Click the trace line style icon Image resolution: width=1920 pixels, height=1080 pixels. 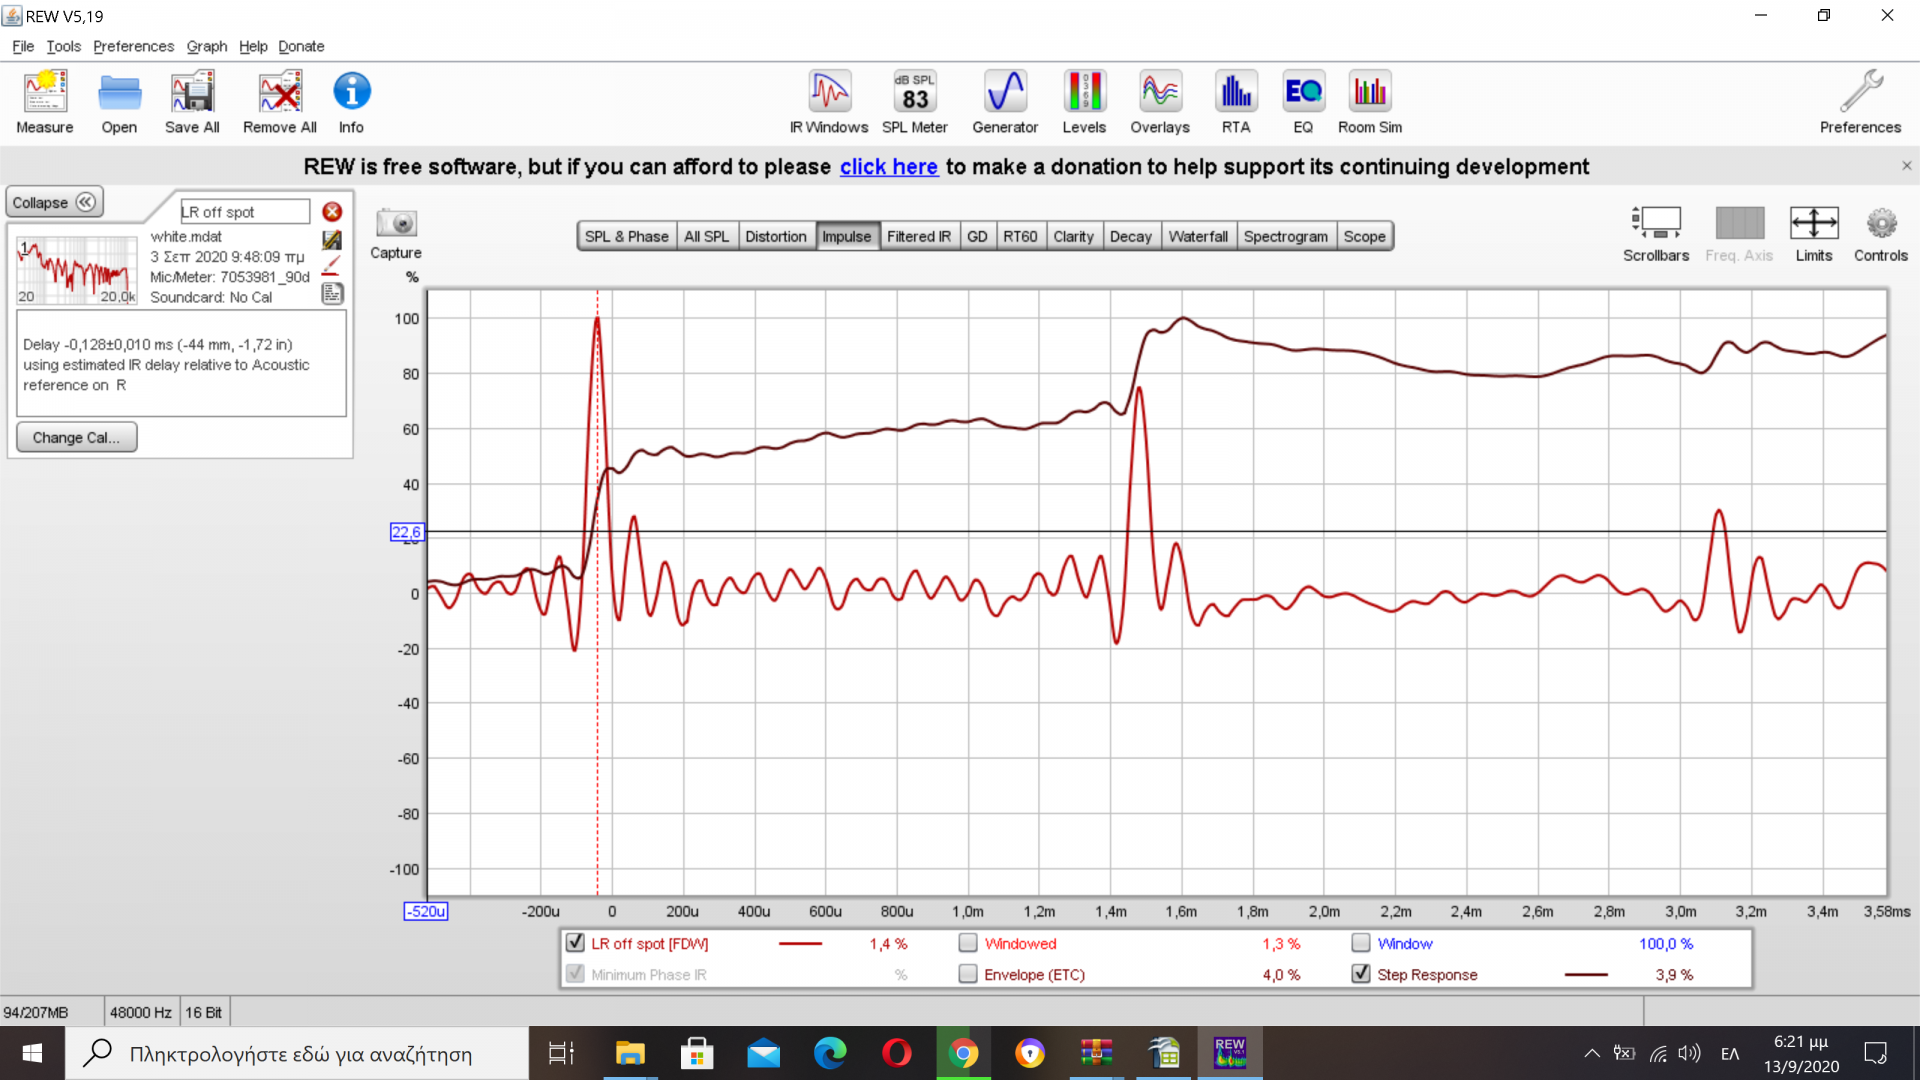tap(332, 266)
